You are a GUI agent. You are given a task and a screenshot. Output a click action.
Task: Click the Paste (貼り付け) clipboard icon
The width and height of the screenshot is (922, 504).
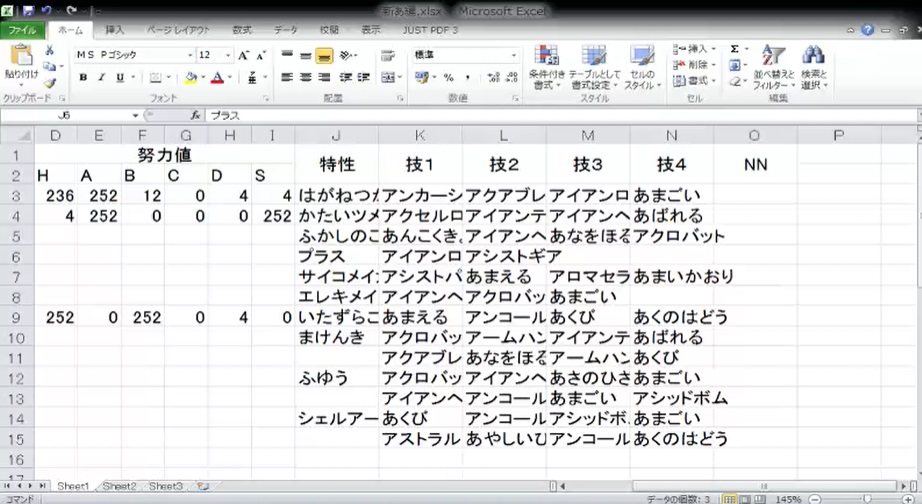[21, 55]
